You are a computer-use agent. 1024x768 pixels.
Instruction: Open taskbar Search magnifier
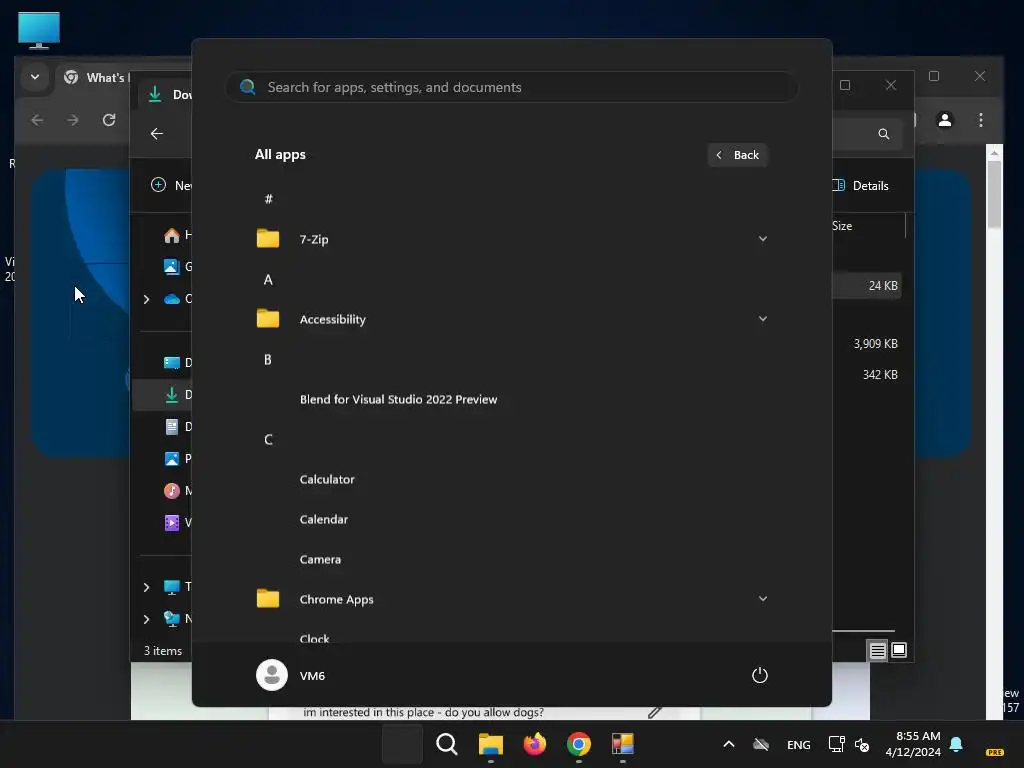[x=447, y=744]
